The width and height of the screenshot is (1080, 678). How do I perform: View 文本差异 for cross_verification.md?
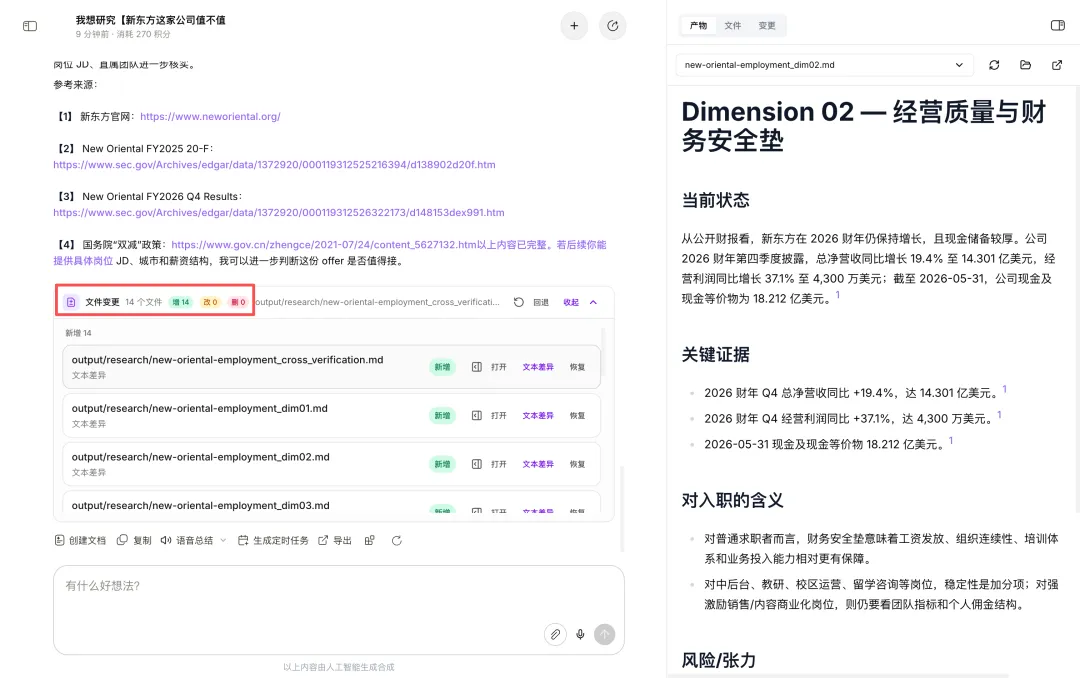[538, 367]
